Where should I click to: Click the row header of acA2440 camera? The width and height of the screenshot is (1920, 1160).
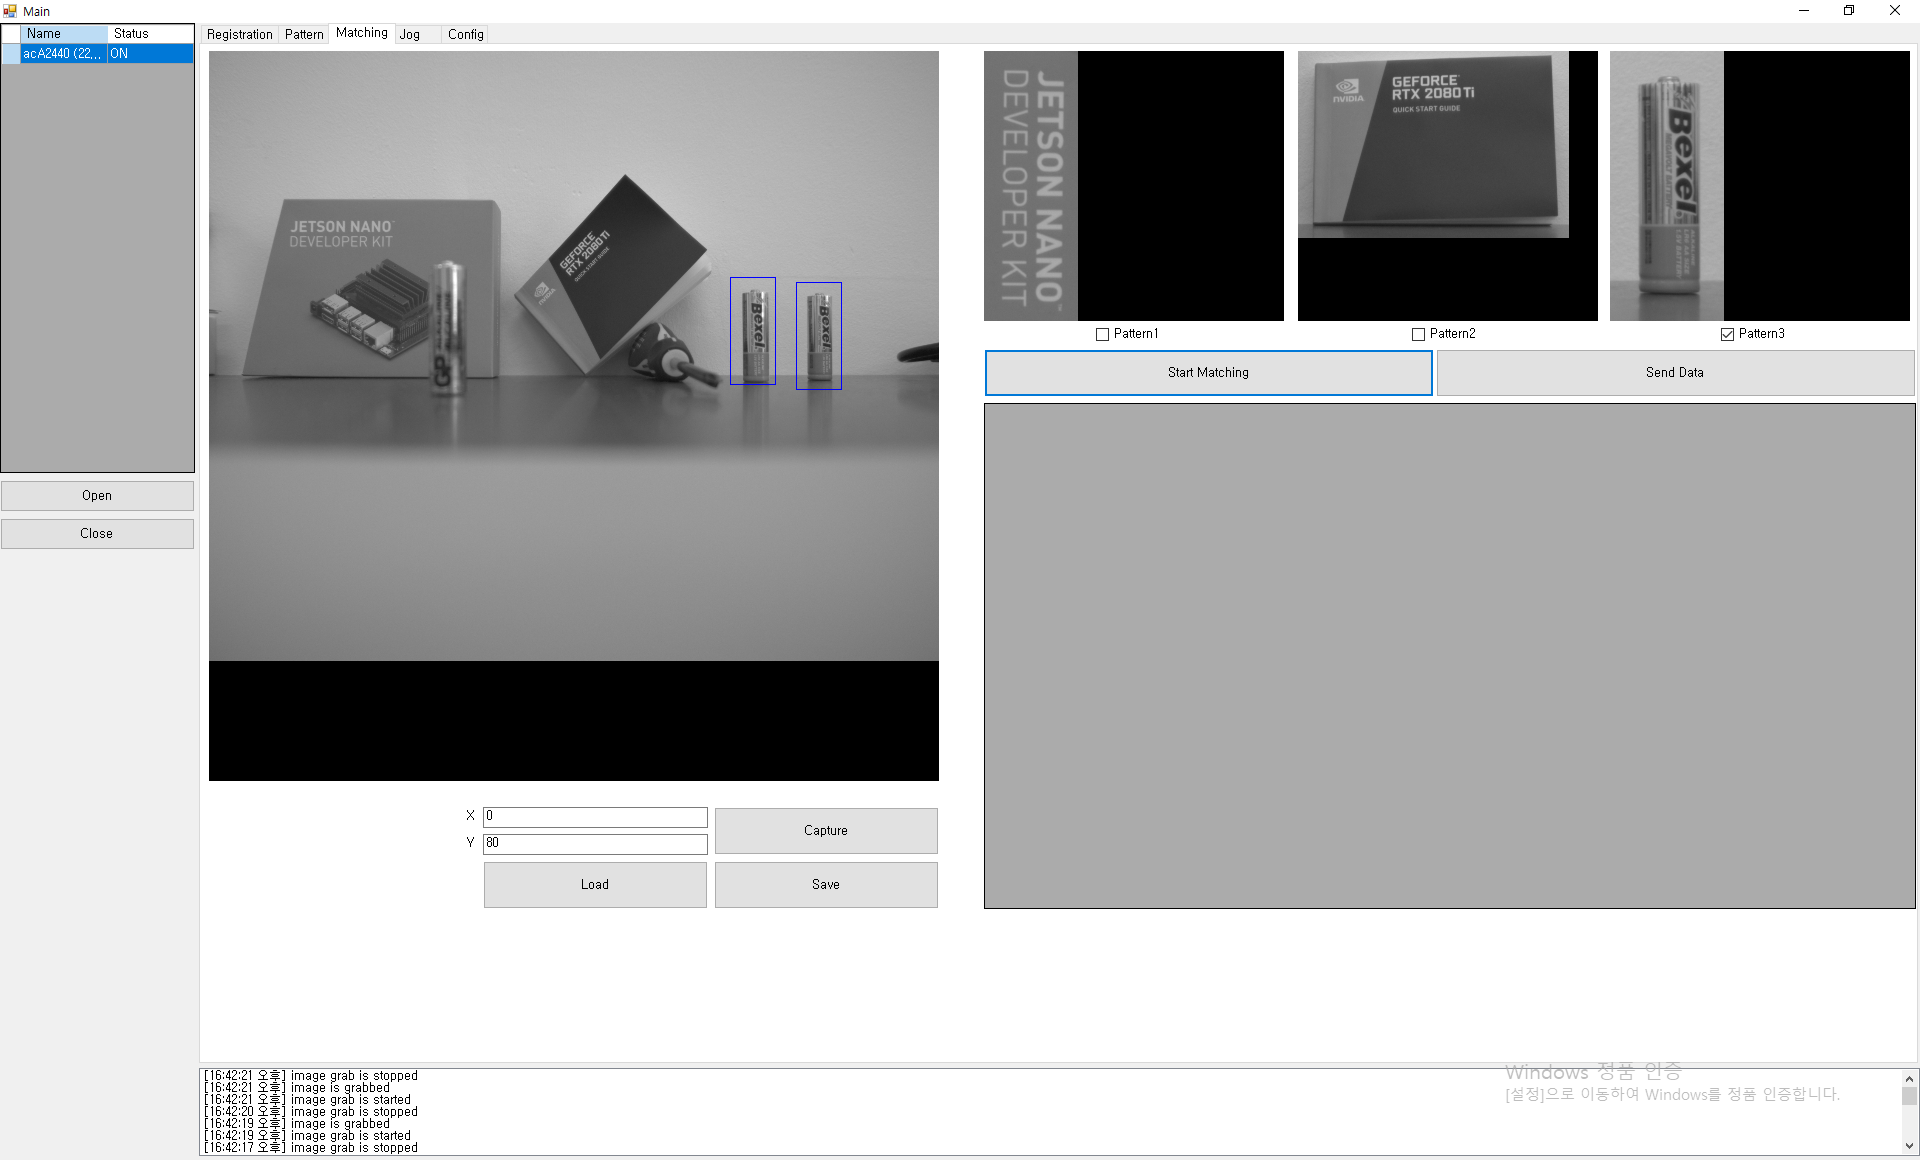point(11,54)
